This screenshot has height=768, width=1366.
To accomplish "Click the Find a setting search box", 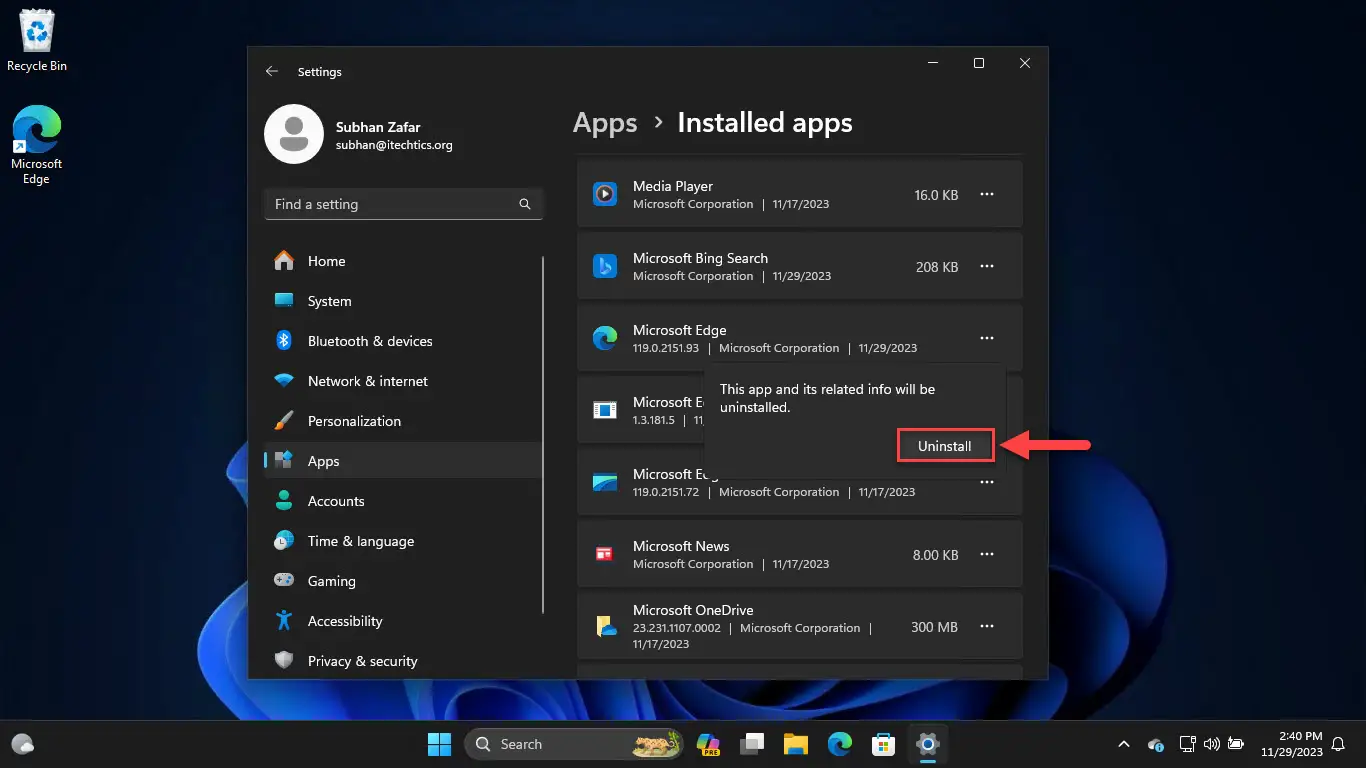I will [x=403, y=204].
